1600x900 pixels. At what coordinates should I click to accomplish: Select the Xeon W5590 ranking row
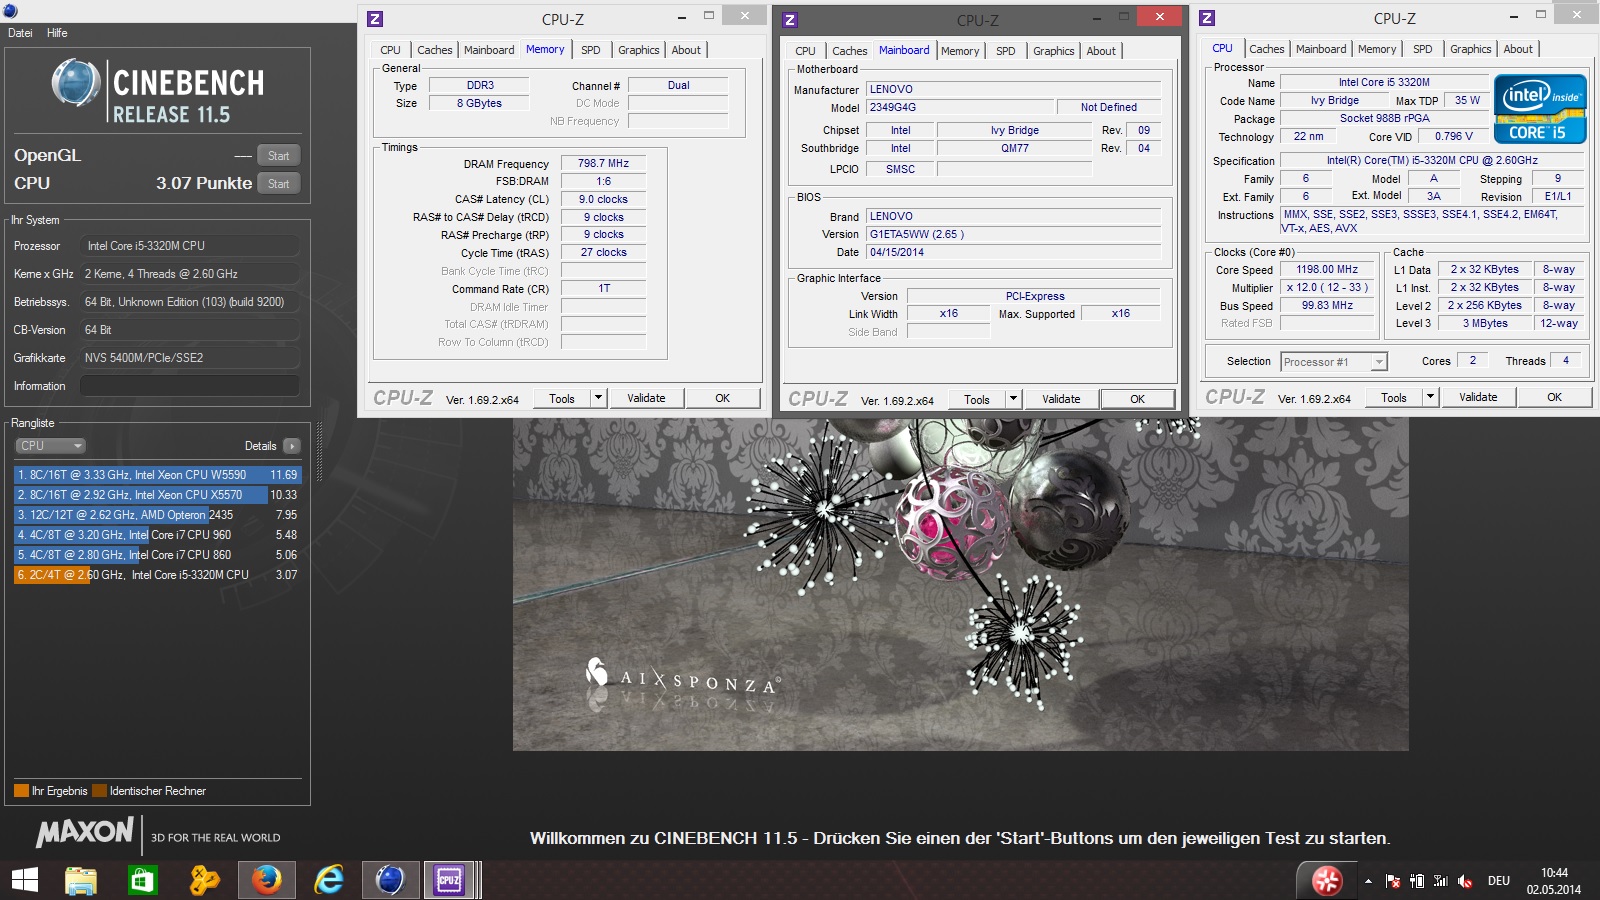tap(157, 475)
